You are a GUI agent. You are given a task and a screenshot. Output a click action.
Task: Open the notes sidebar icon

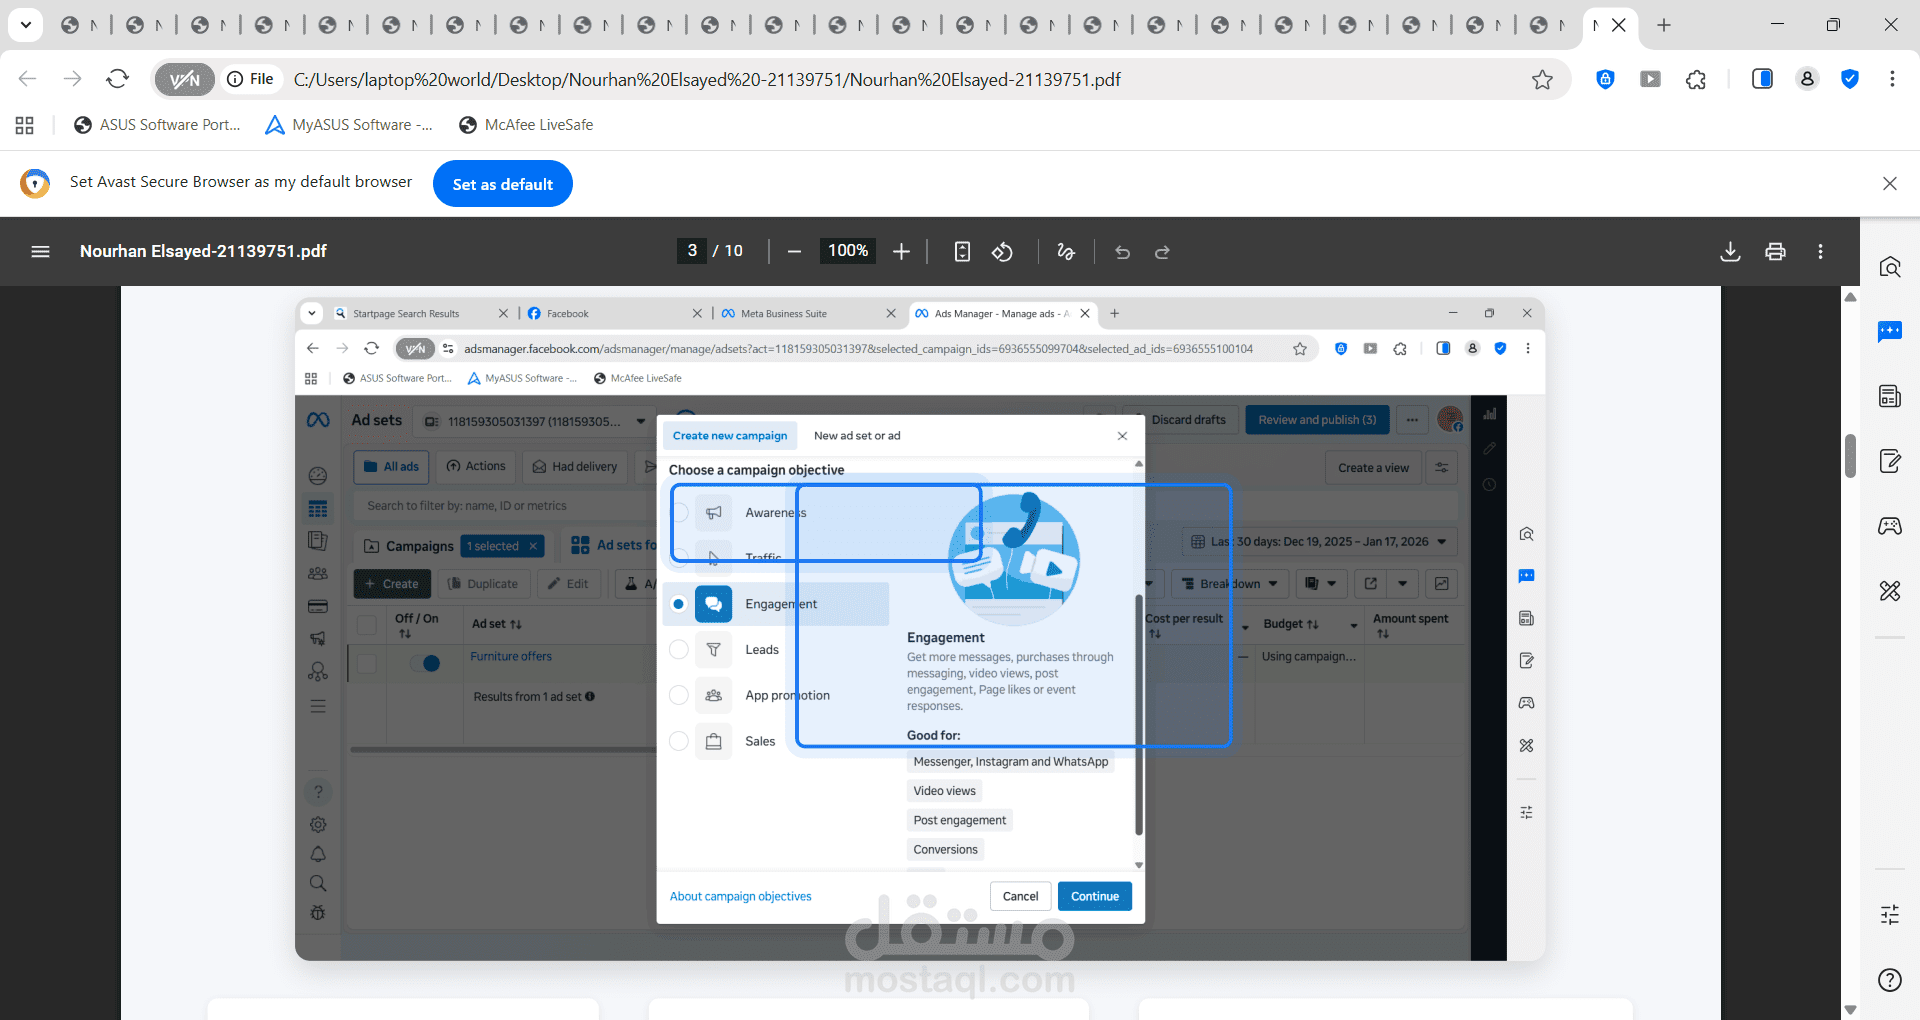click(1890, 461)
